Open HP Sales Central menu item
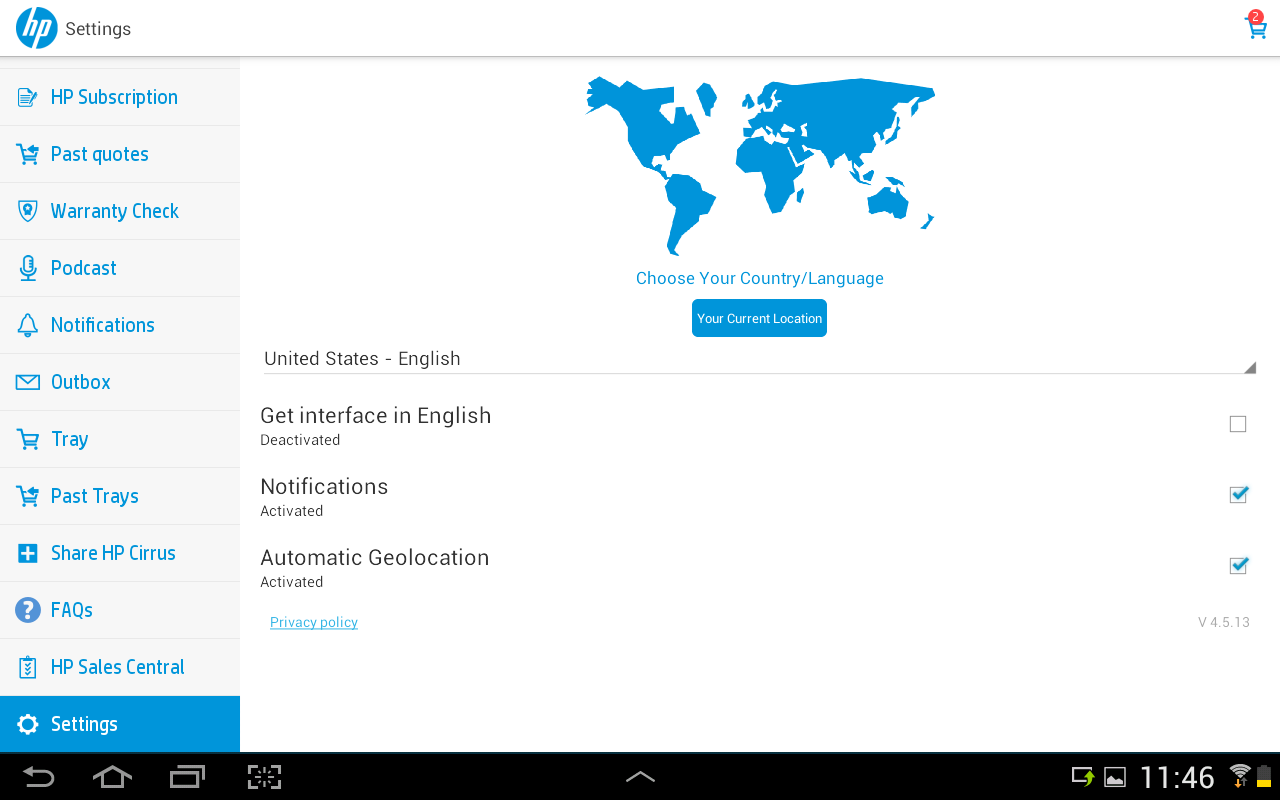The width and height of the screenshot is (1280, 800). 120,667
